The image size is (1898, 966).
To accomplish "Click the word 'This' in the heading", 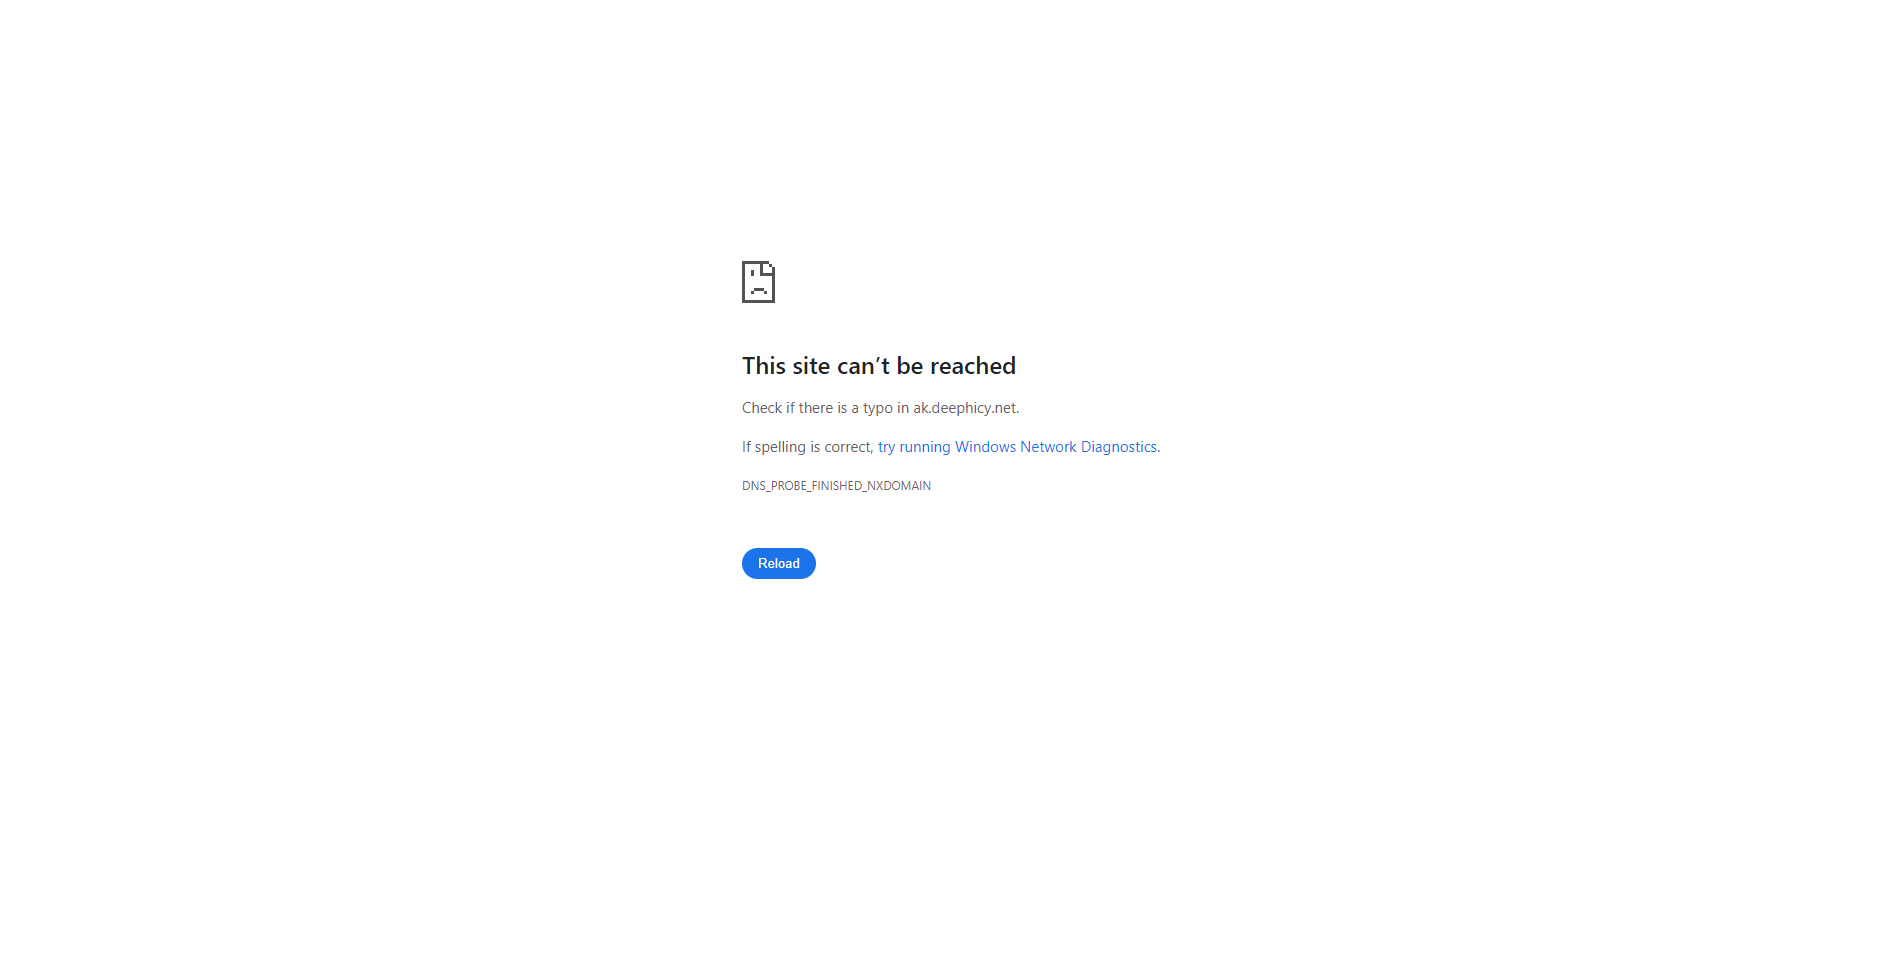I will tap(764, 366).
